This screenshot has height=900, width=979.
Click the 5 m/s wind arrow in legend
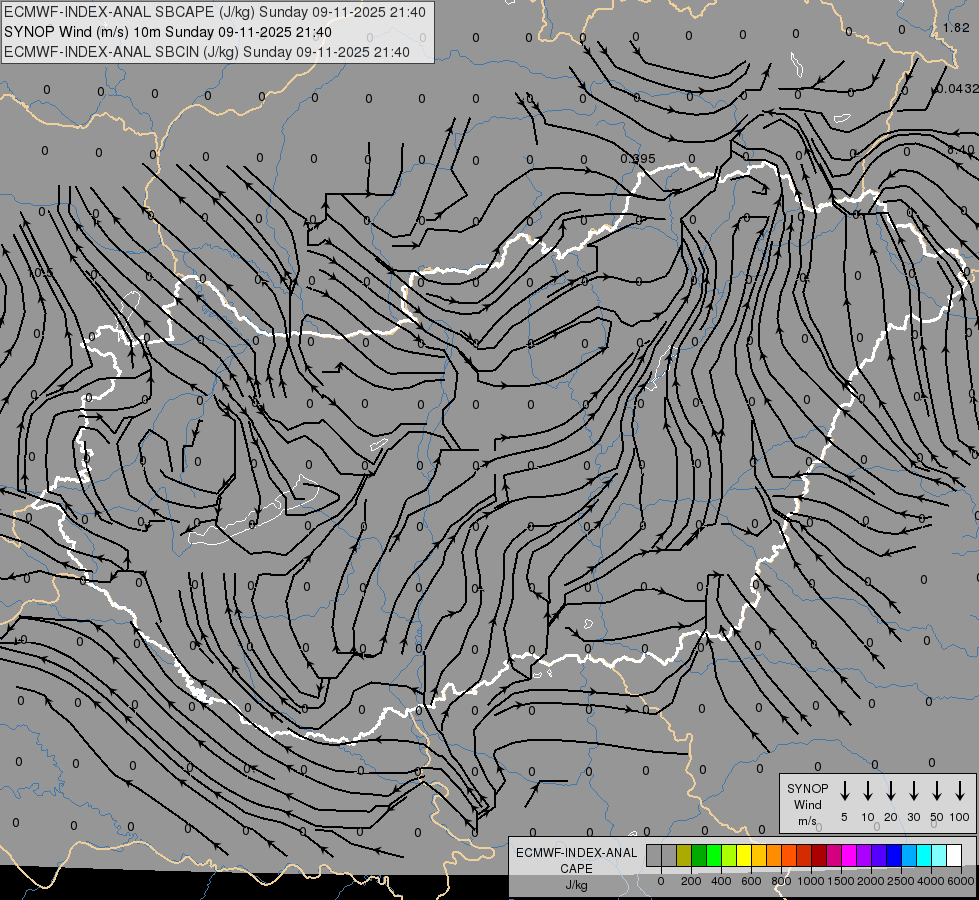pyautogui.click(x=844, y=791)
